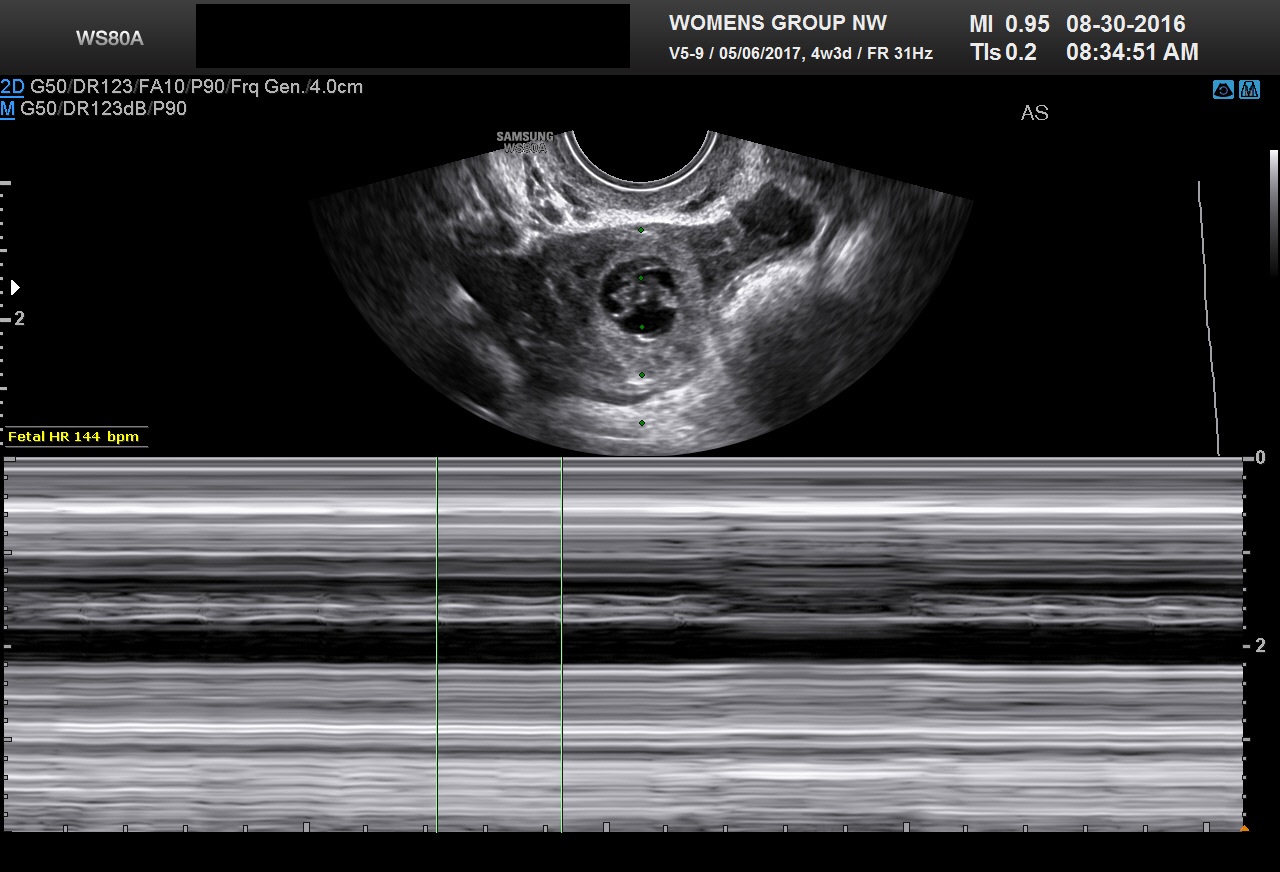This screenshot has width=1280, height=872.
Task: Click the 2D image rotate icon
Action: tap(1223, 90)
